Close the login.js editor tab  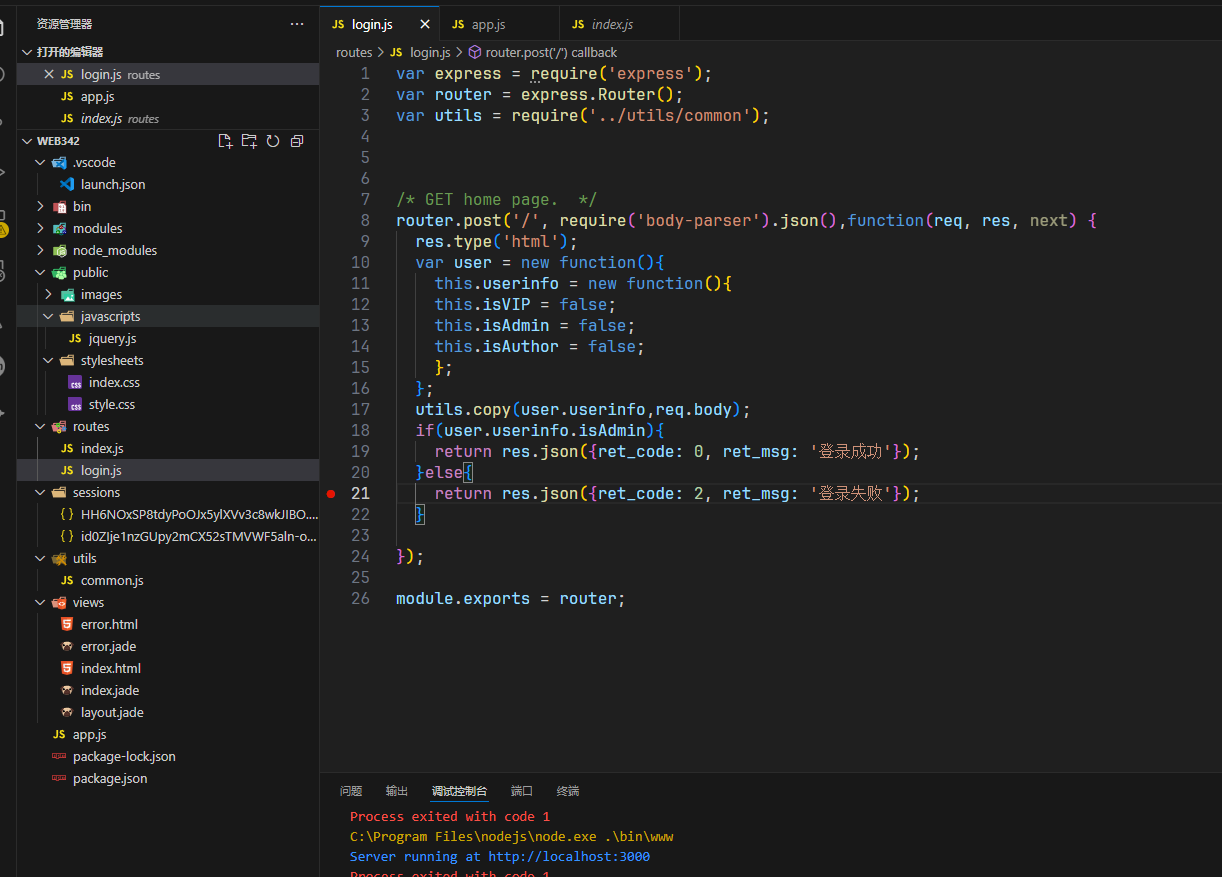click(x=425, y=24)
